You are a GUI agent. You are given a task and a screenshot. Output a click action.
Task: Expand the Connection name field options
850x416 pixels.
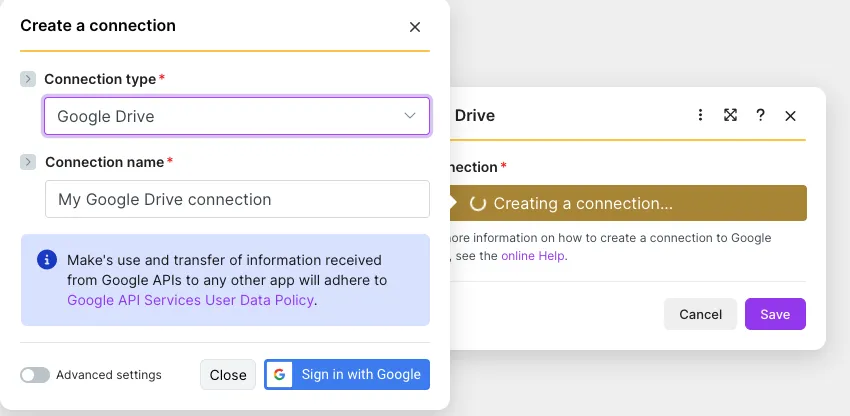coord(28,162)
